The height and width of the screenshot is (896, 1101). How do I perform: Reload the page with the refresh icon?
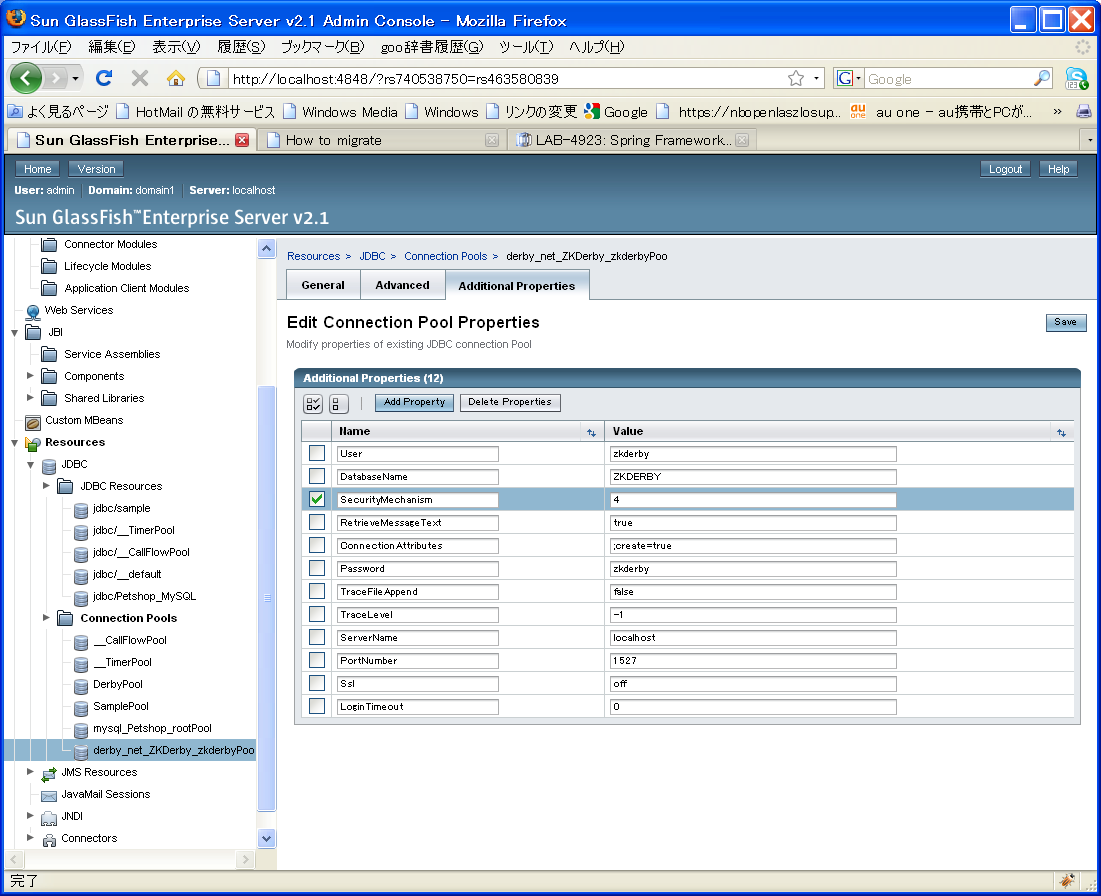104,78
